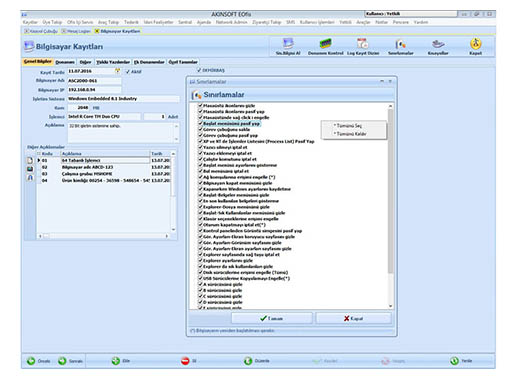Switch to the Yüklü Yazılımlar tab
The width and height of the screenshot is (510, 380).
[113, 62]
